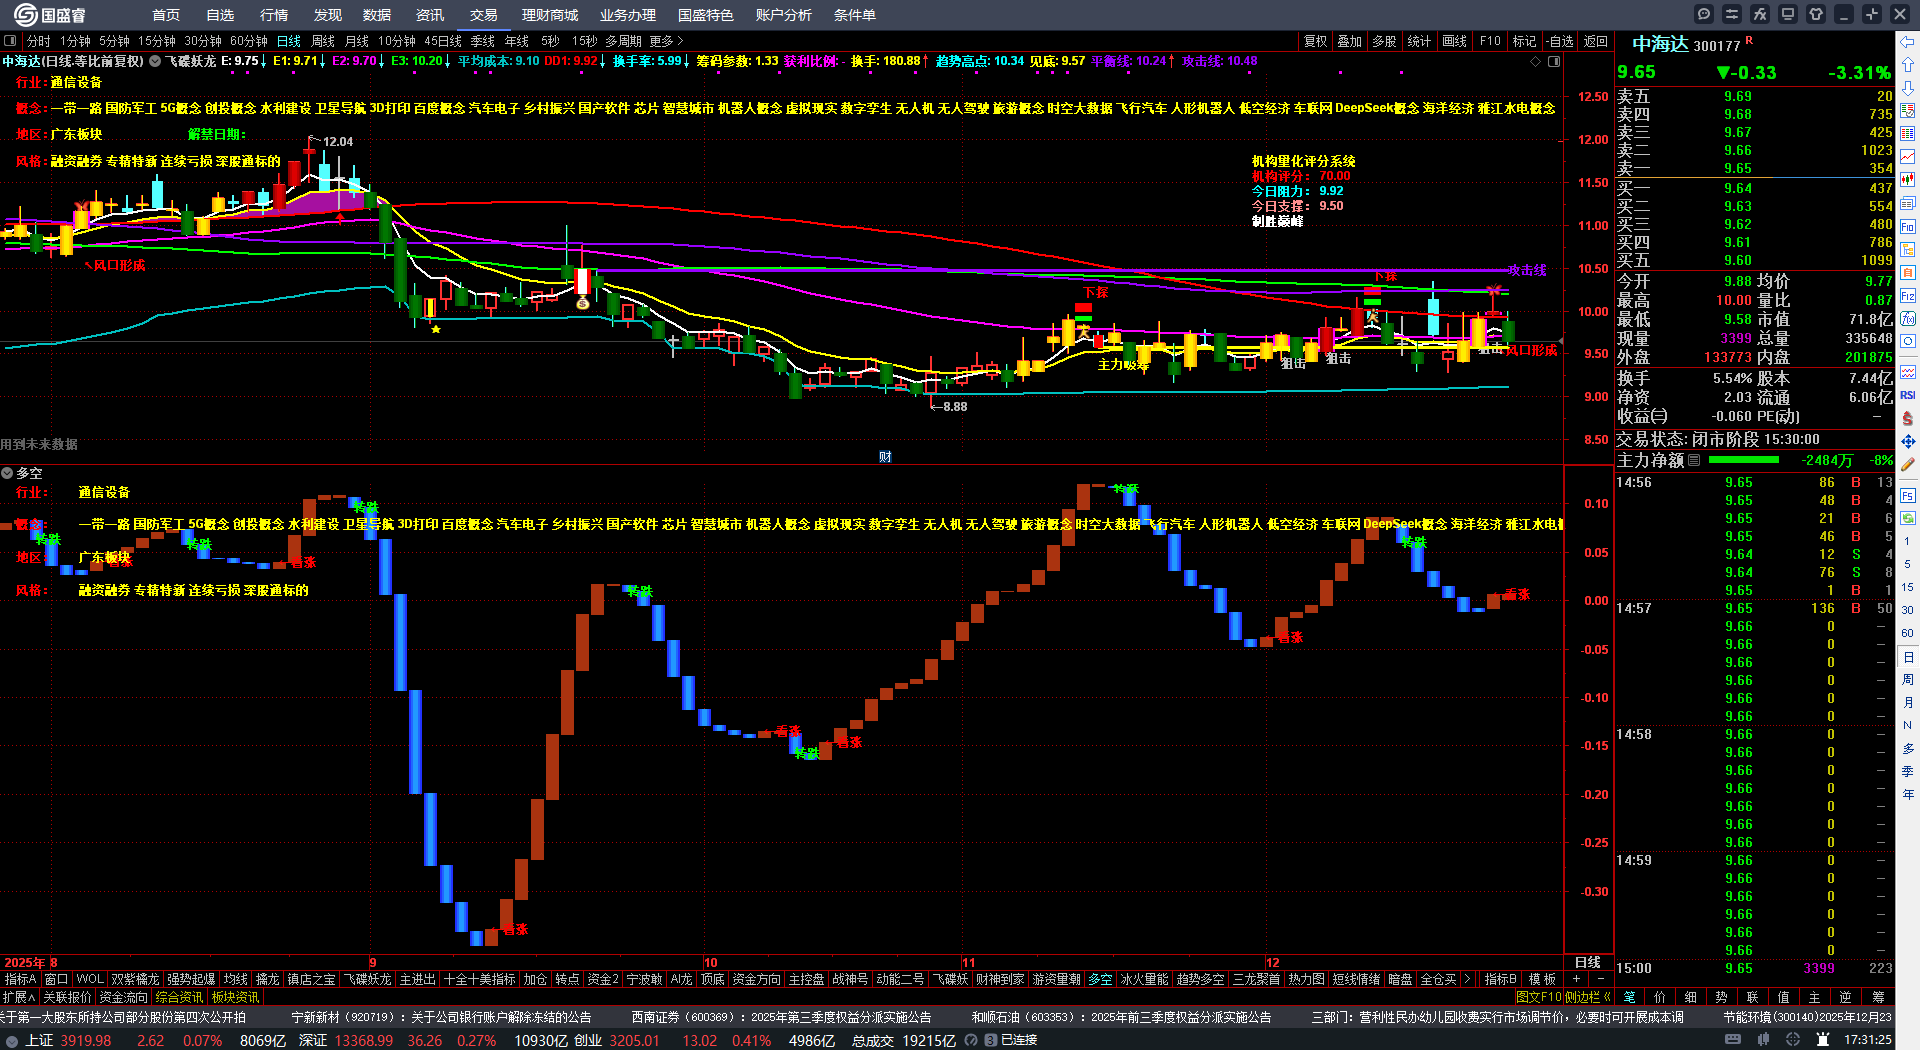Click the blue down arrow in right sidebar
The width and height of the screenshot is (1920, 1050).
(1908, 88)
